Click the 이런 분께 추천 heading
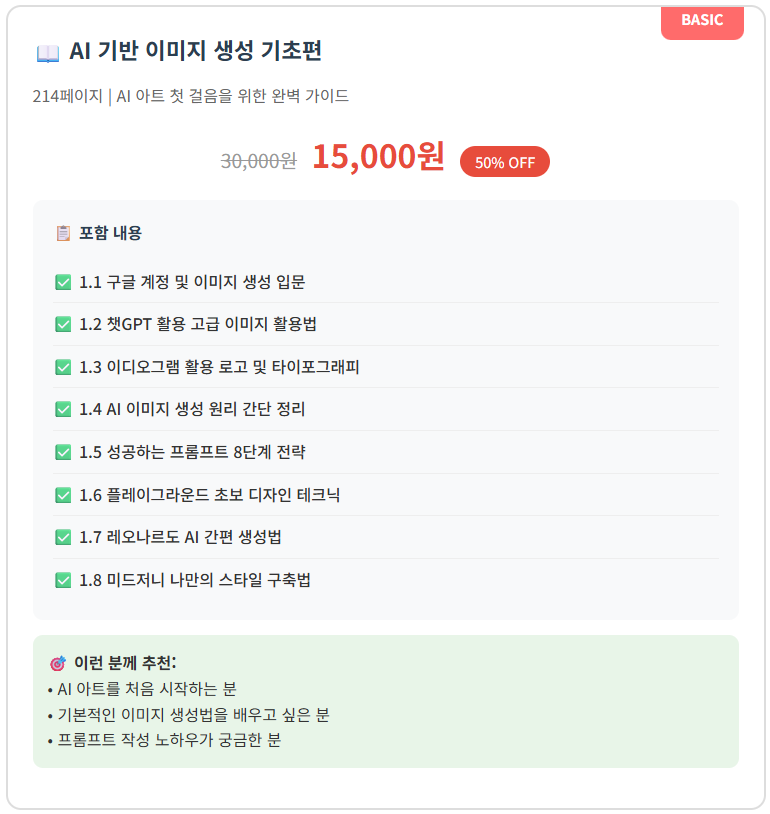Image resolution: width=770 pixels, height=814 pixels. pos(124,663)
